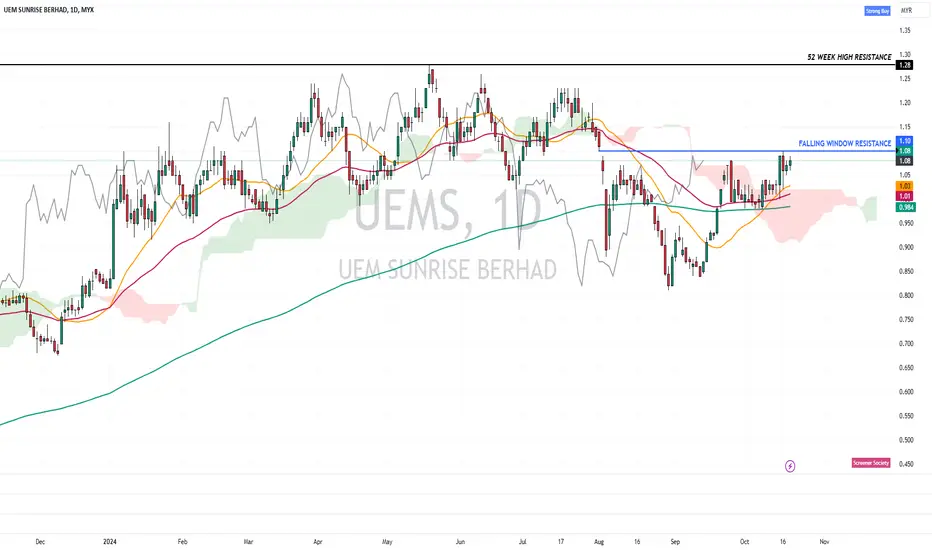Click the Aug label on time axis

click(x=599, y=542)
